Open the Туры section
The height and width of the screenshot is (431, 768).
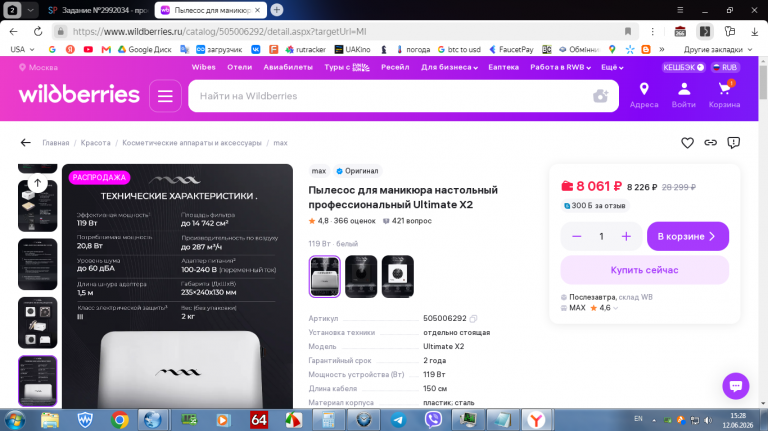(x=346, y=68)
